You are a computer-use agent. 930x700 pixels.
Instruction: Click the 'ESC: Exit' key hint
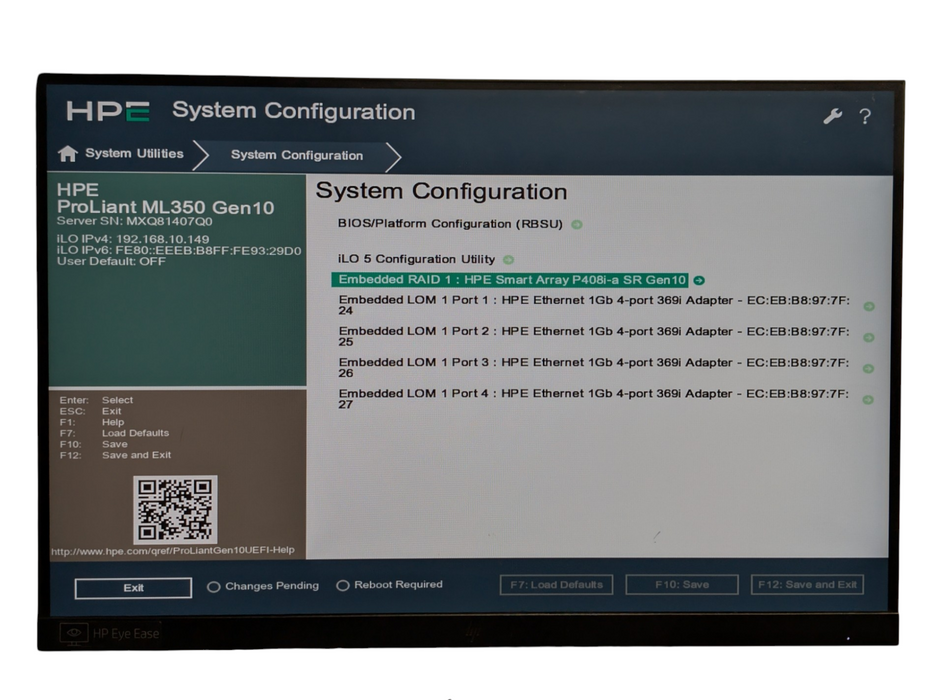[x=90, y=411]
